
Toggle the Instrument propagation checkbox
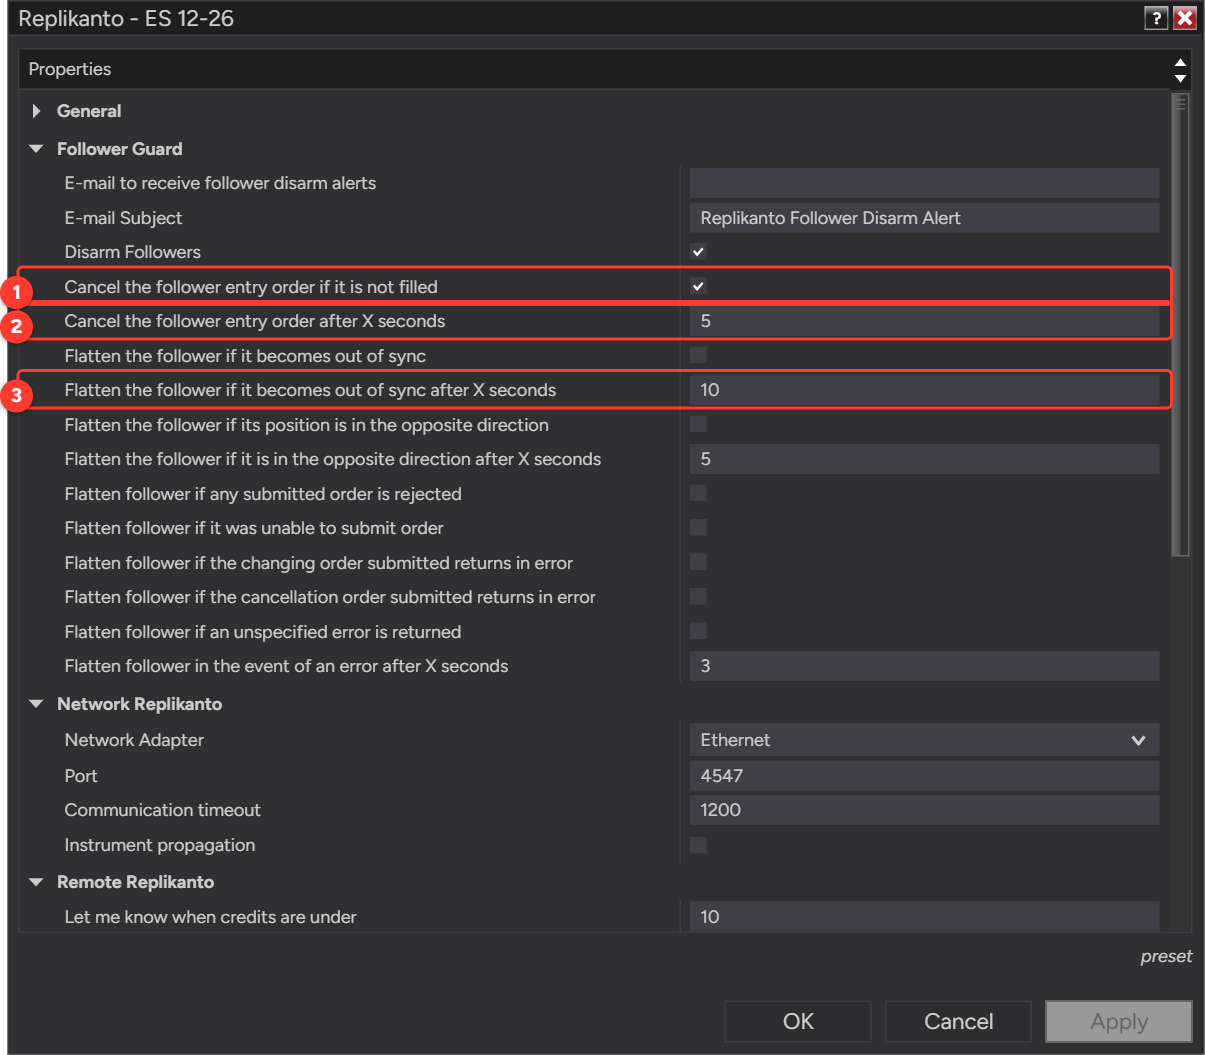[698, 845]
